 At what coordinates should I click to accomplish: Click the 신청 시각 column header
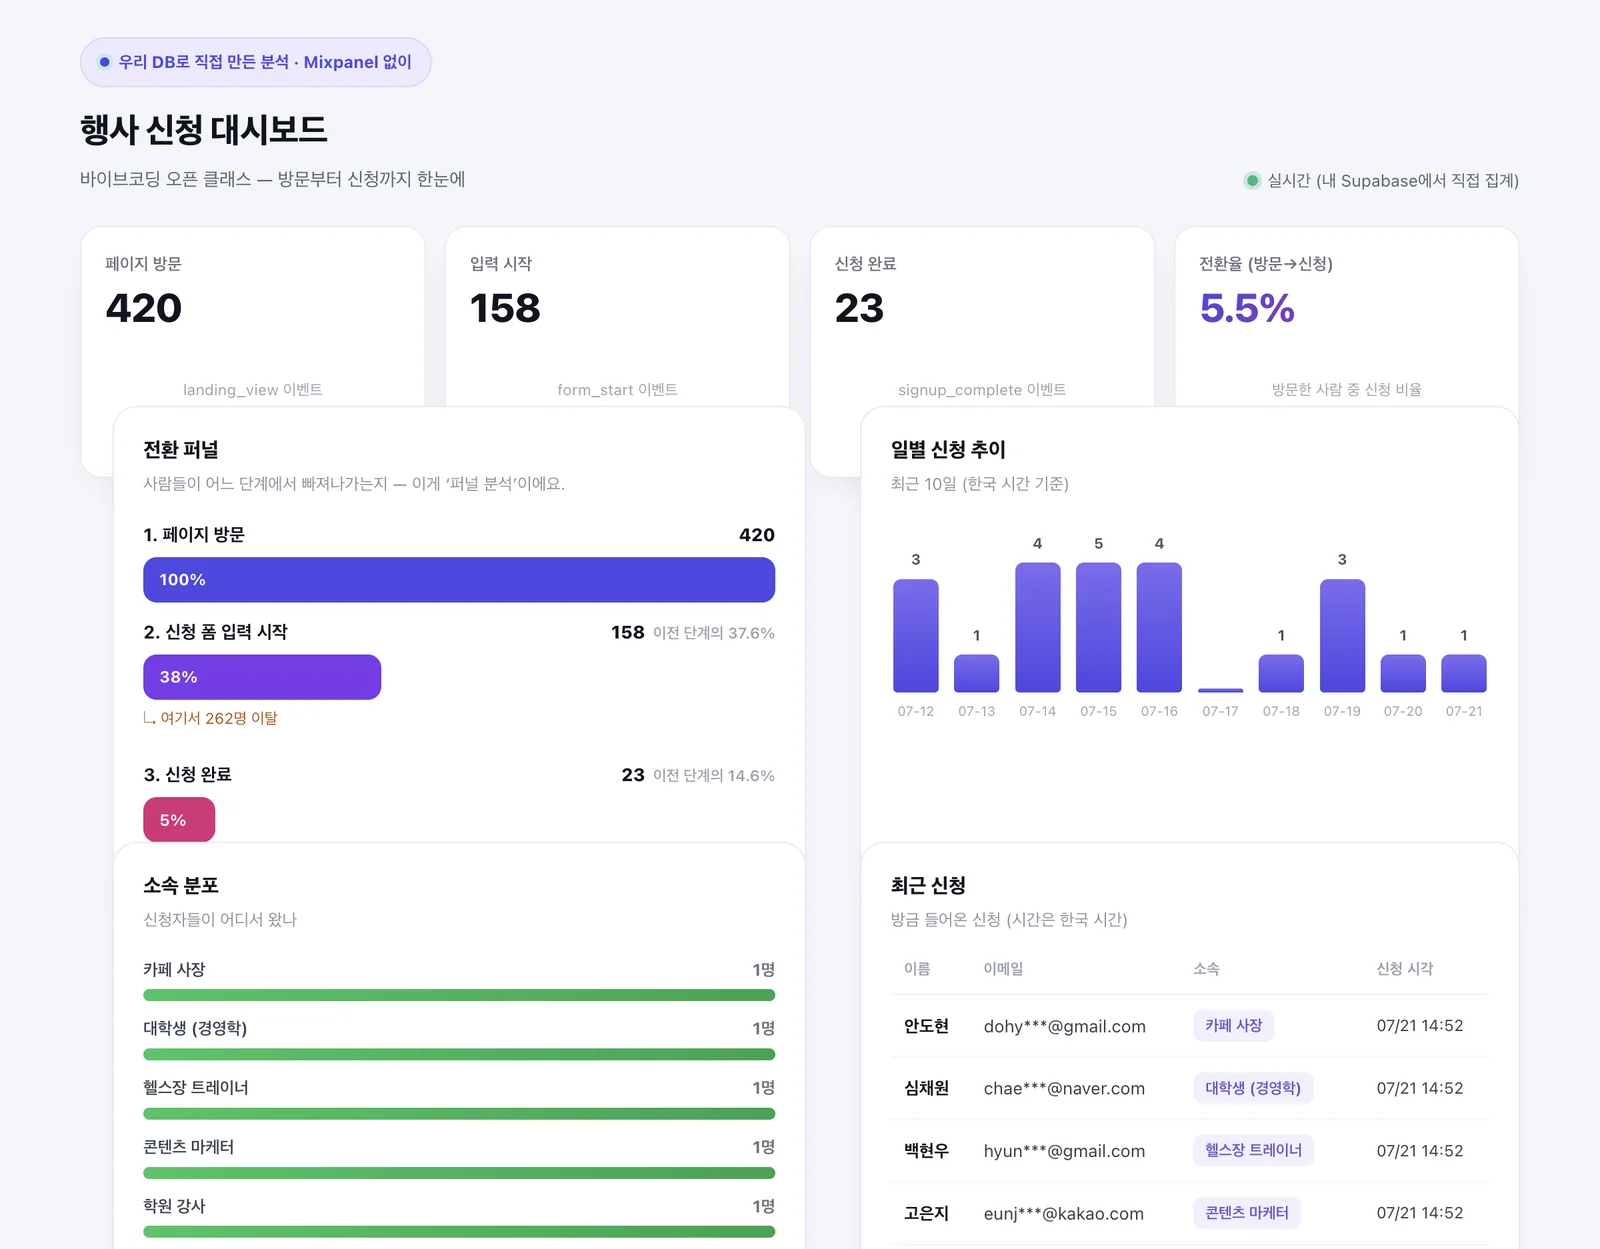click(1405, 969)
